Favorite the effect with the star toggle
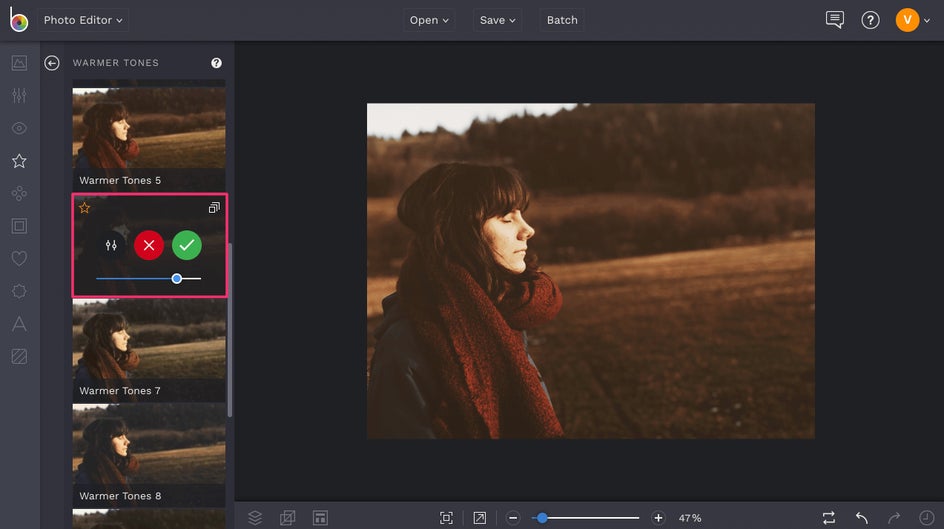 point(84,208)
